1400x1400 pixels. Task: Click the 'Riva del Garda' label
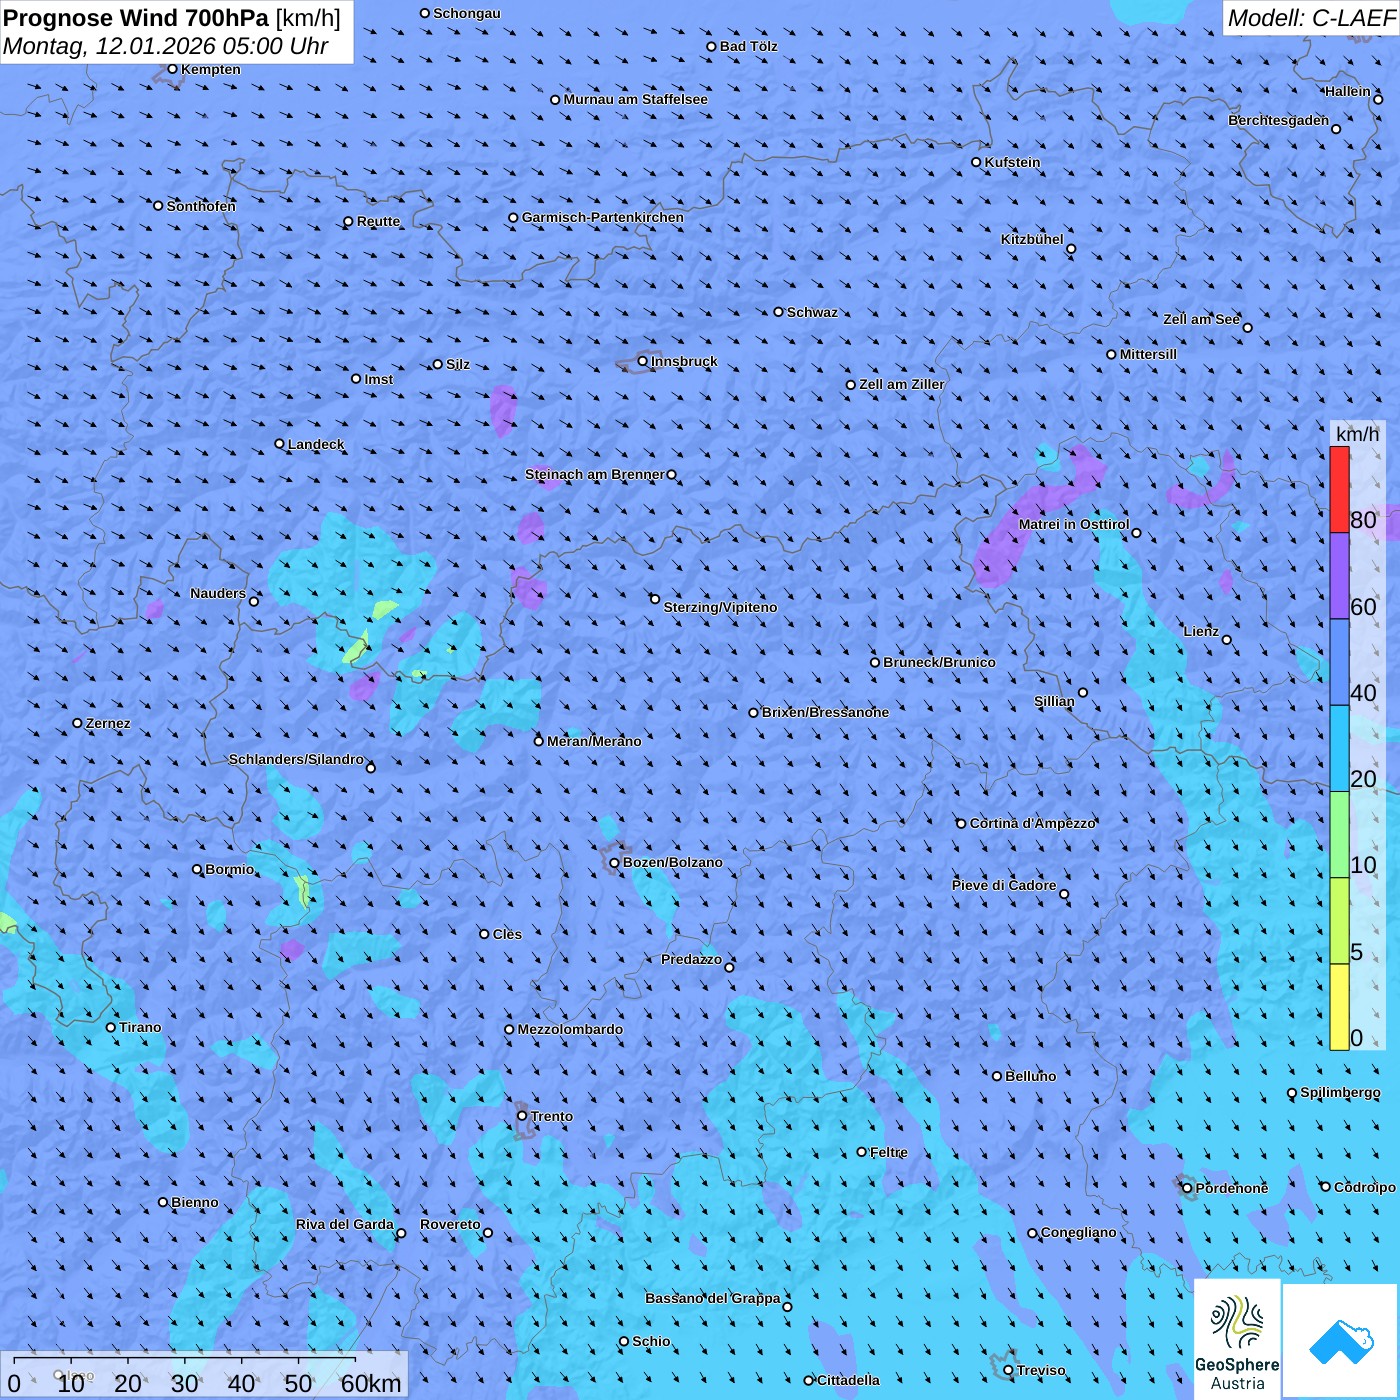pos(345,1224)
